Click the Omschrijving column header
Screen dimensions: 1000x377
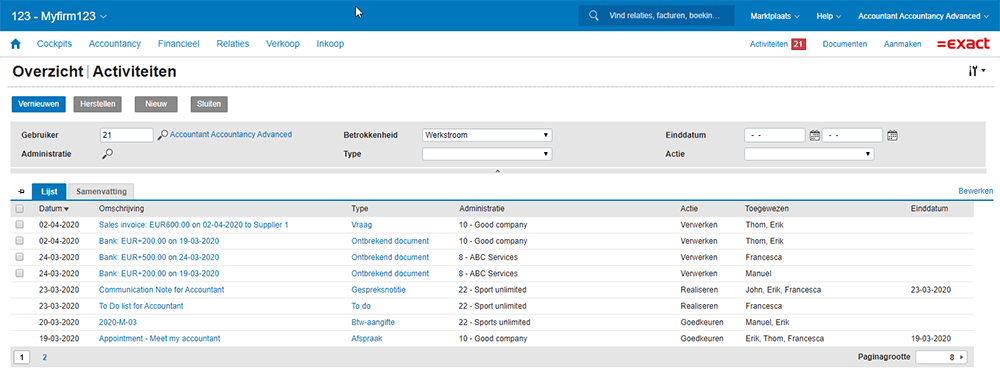click(121, 209)
